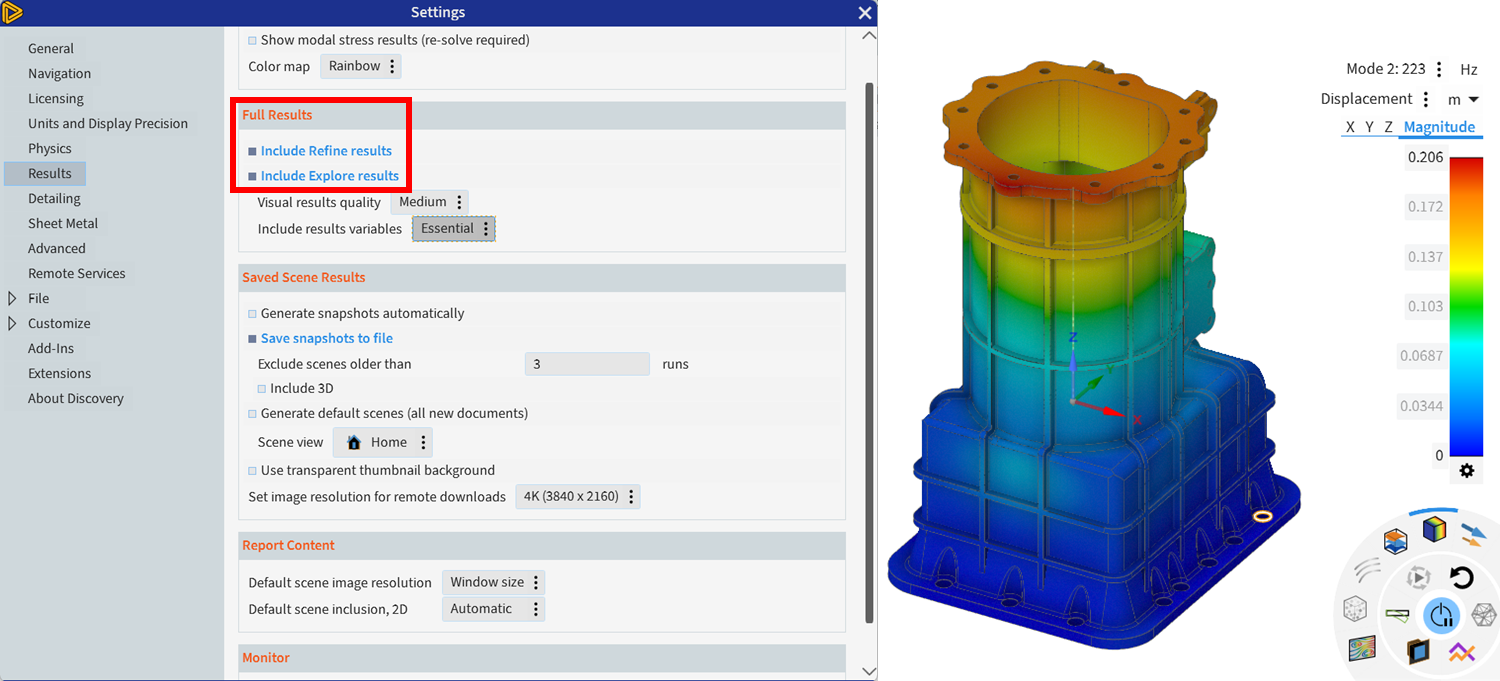Image resolution: width=1500 pixels, height=681 pixels.
Task: Enable the Include 3D checkbox
Action: coord(262,388)
